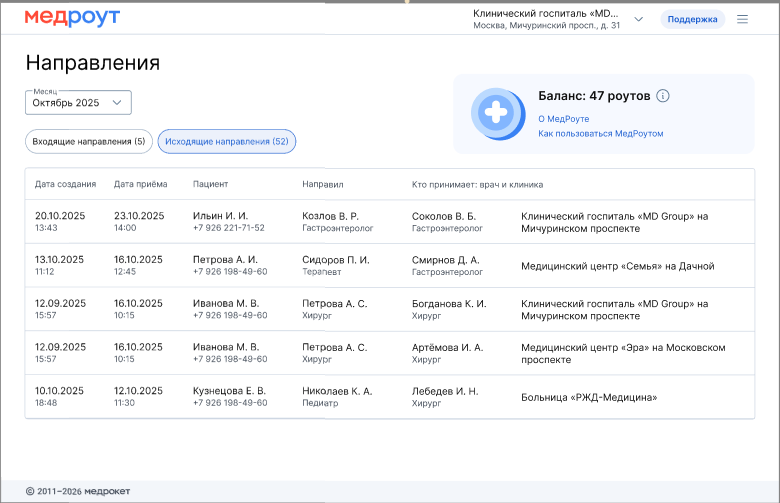Click the Баланс: 47 роутов heading

pos(594,96)
